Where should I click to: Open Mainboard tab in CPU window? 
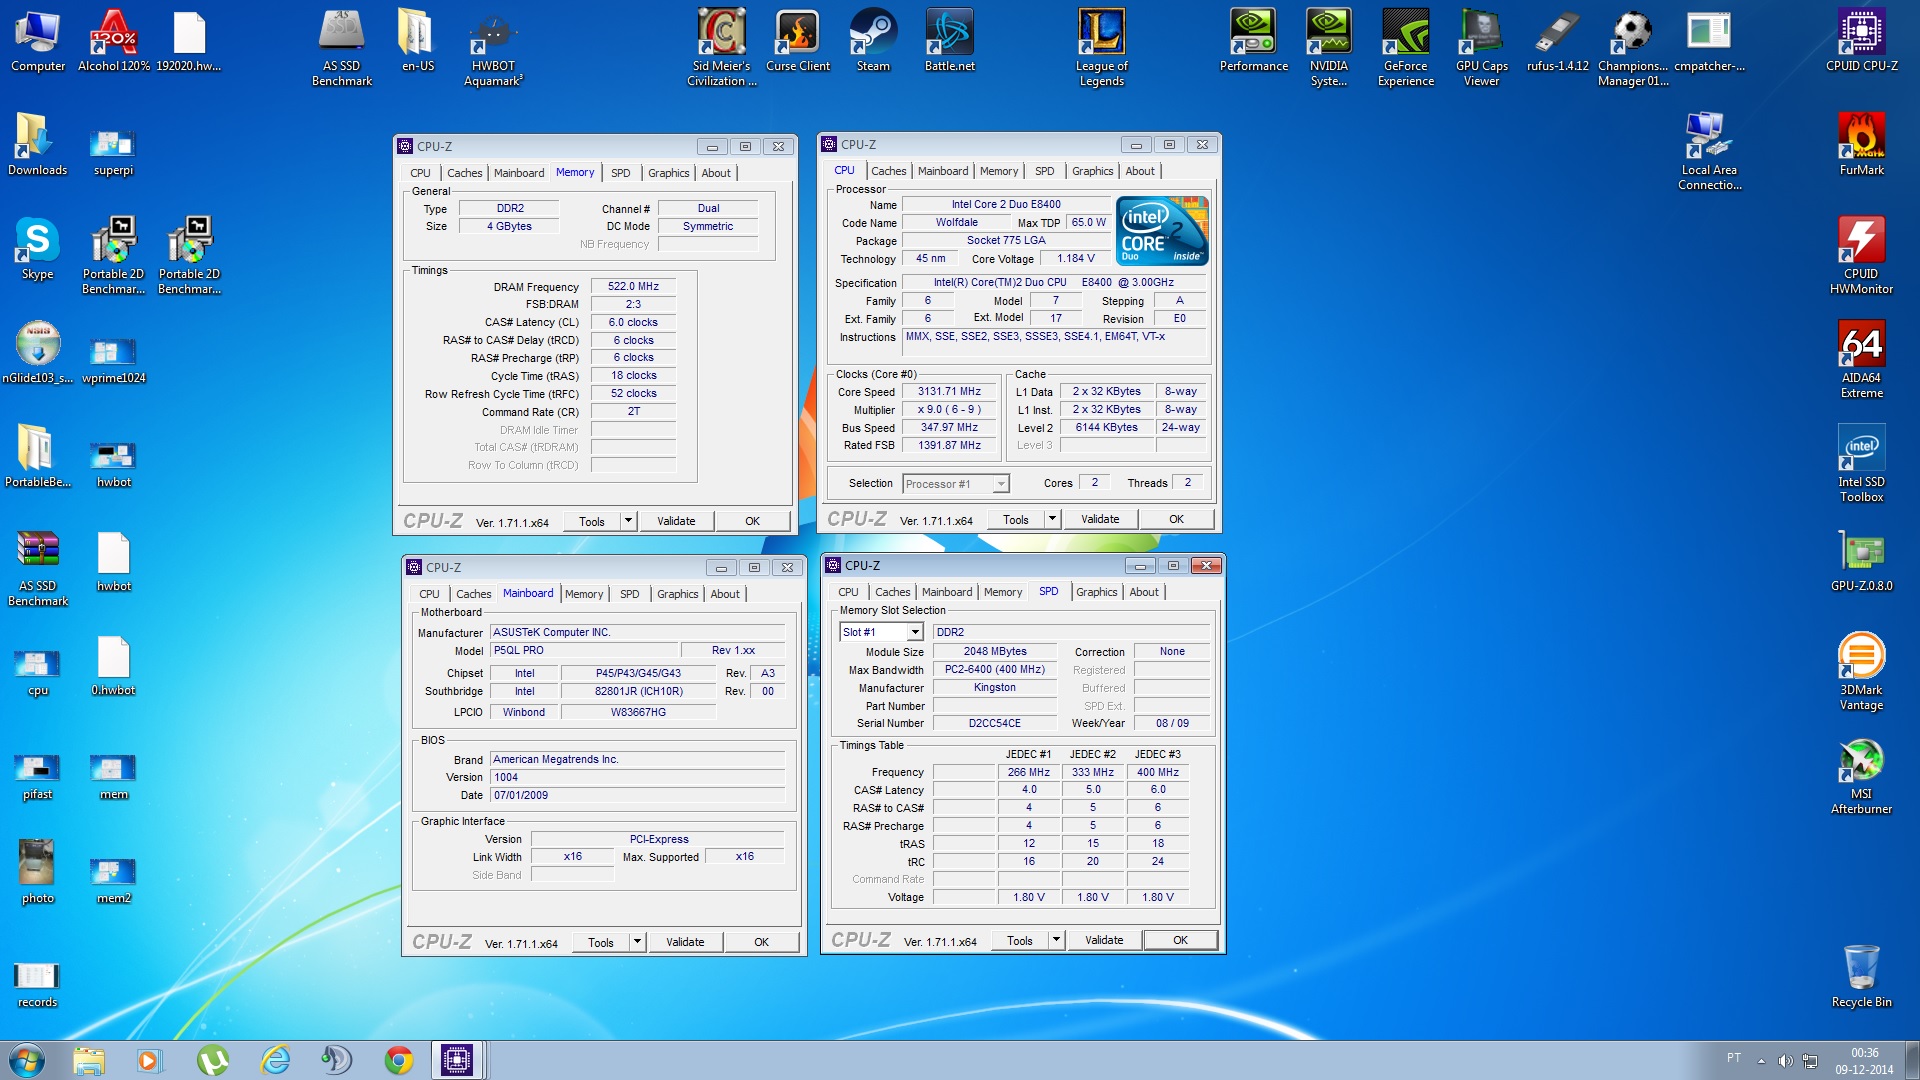pos(943,171)
